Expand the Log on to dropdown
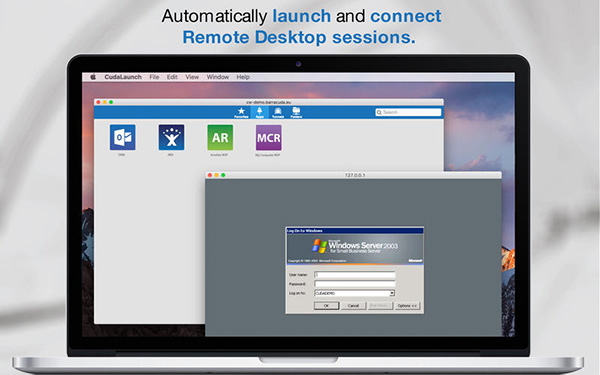This screenshot has height=375, width=600. 392,293
